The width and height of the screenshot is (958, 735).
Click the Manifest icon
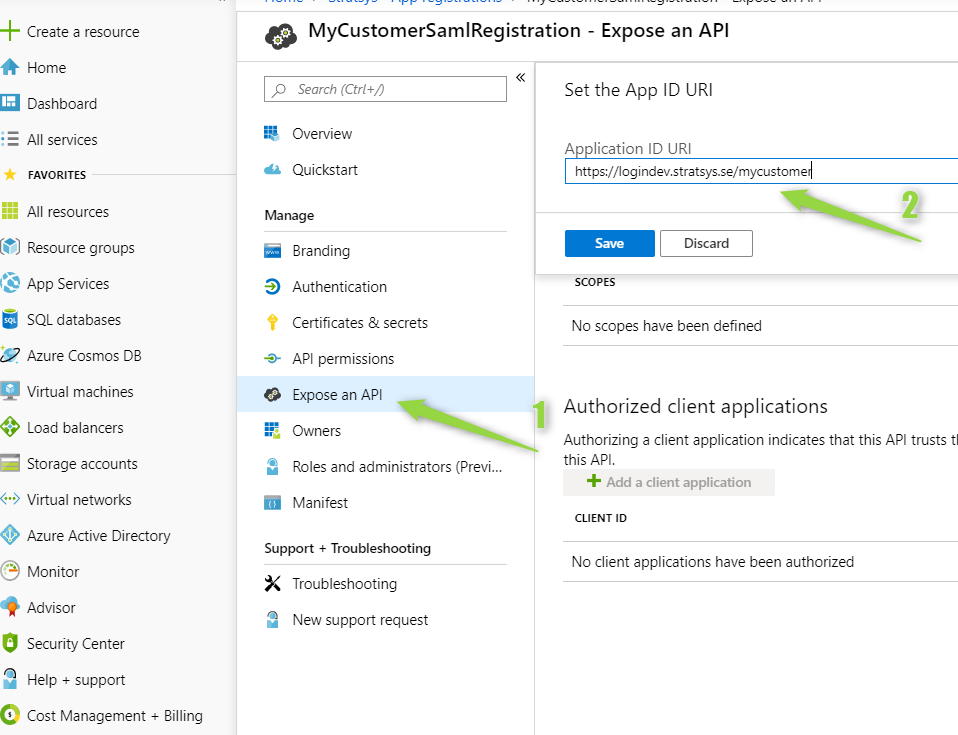click(x=272, y=503)
